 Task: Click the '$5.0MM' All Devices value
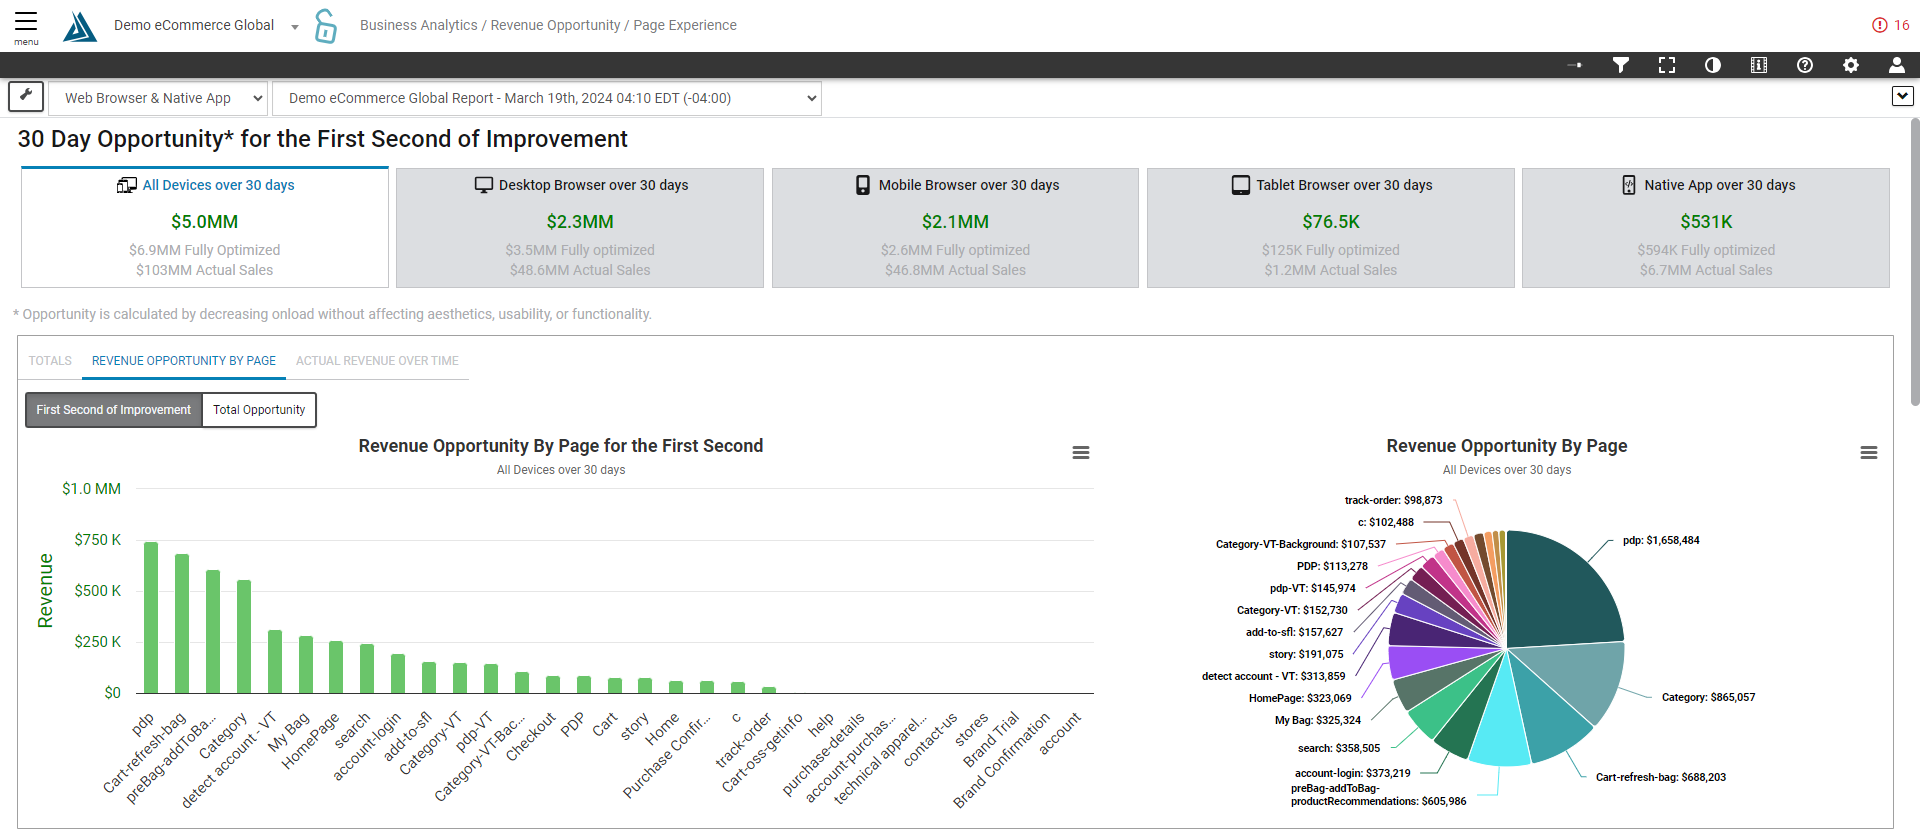click(204, 222)
